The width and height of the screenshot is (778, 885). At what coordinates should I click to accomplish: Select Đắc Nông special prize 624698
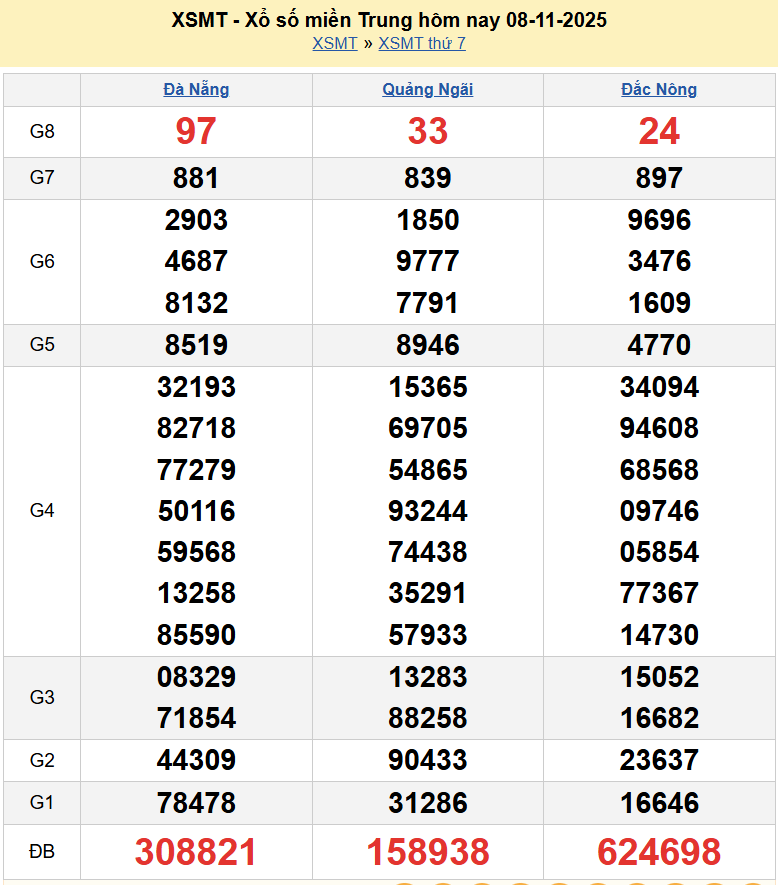659,852
